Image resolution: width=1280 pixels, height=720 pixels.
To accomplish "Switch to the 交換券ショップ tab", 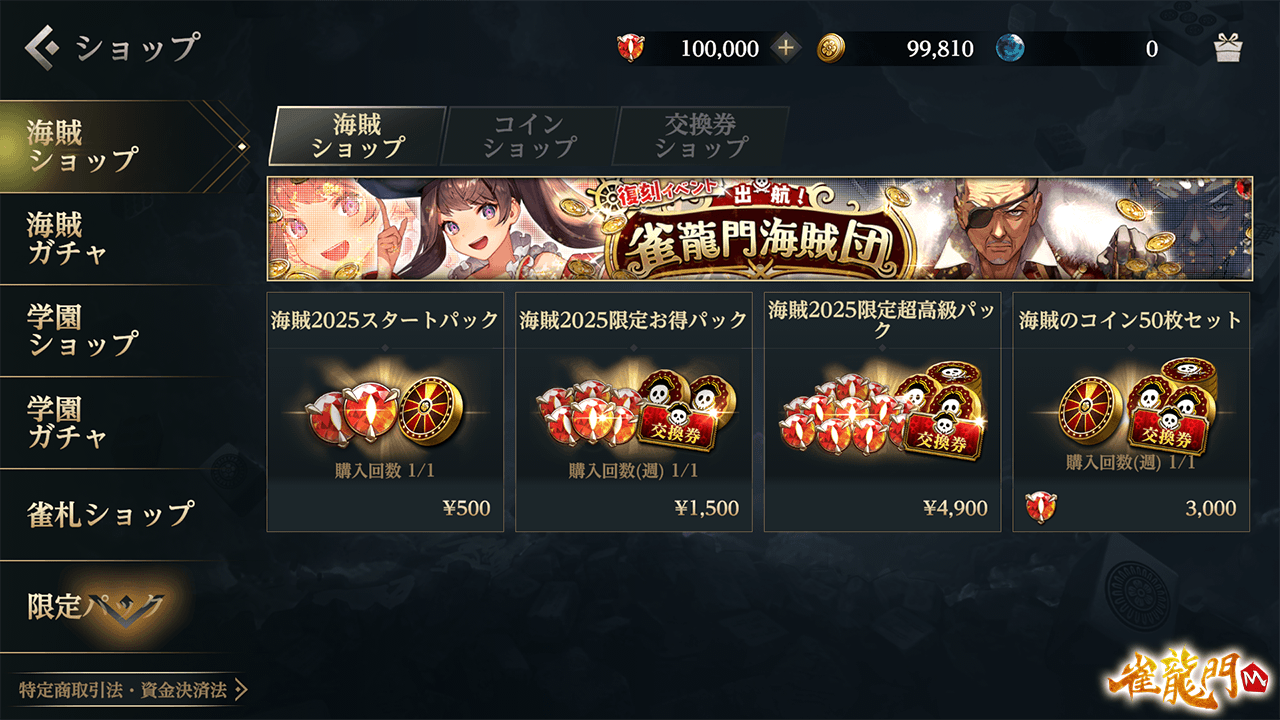I will click(x=701, y=136).
